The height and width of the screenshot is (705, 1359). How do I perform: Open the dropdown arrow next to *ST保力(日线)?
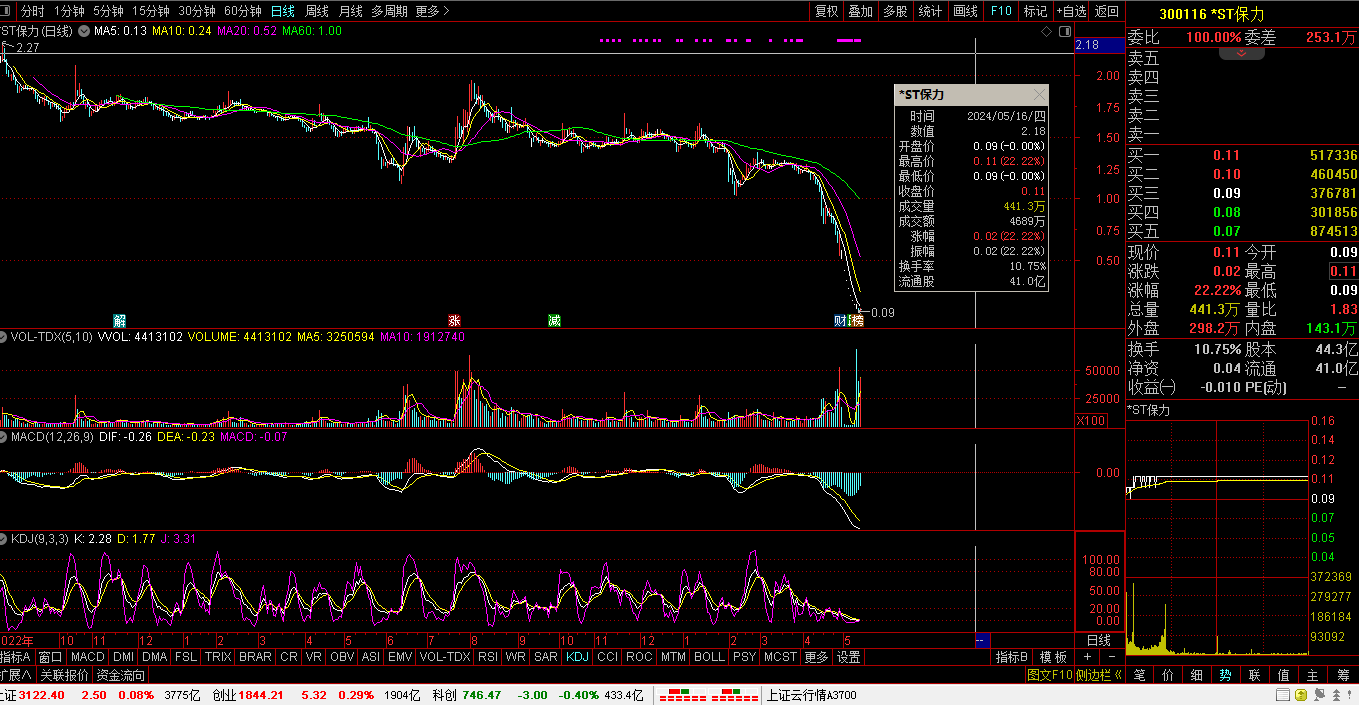(83, 31)
